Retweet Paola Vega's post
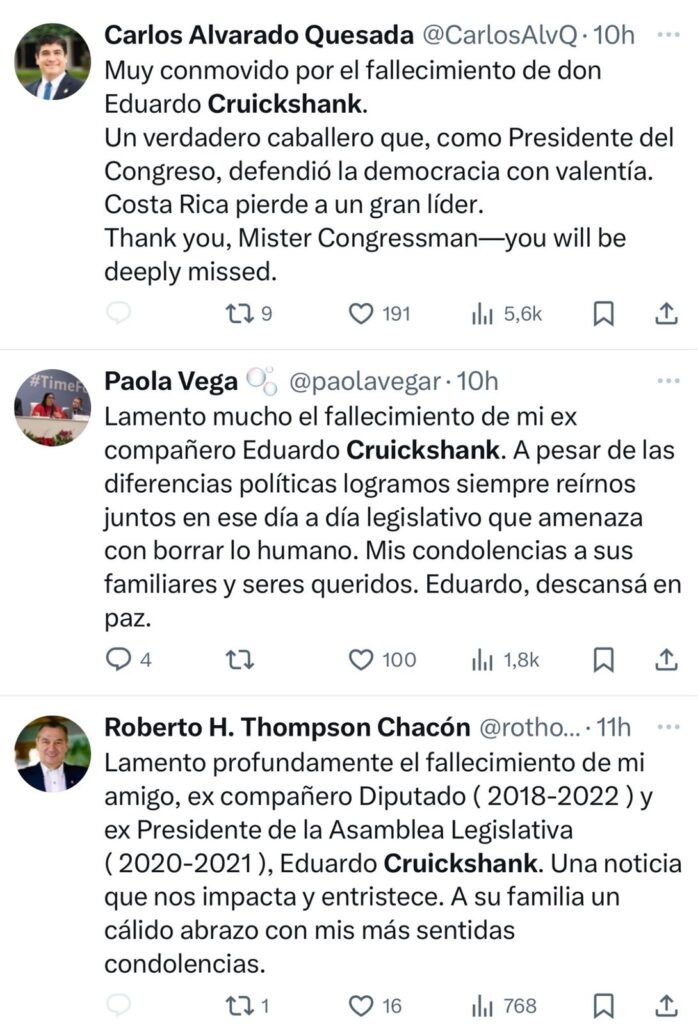 tap(240, 659)
